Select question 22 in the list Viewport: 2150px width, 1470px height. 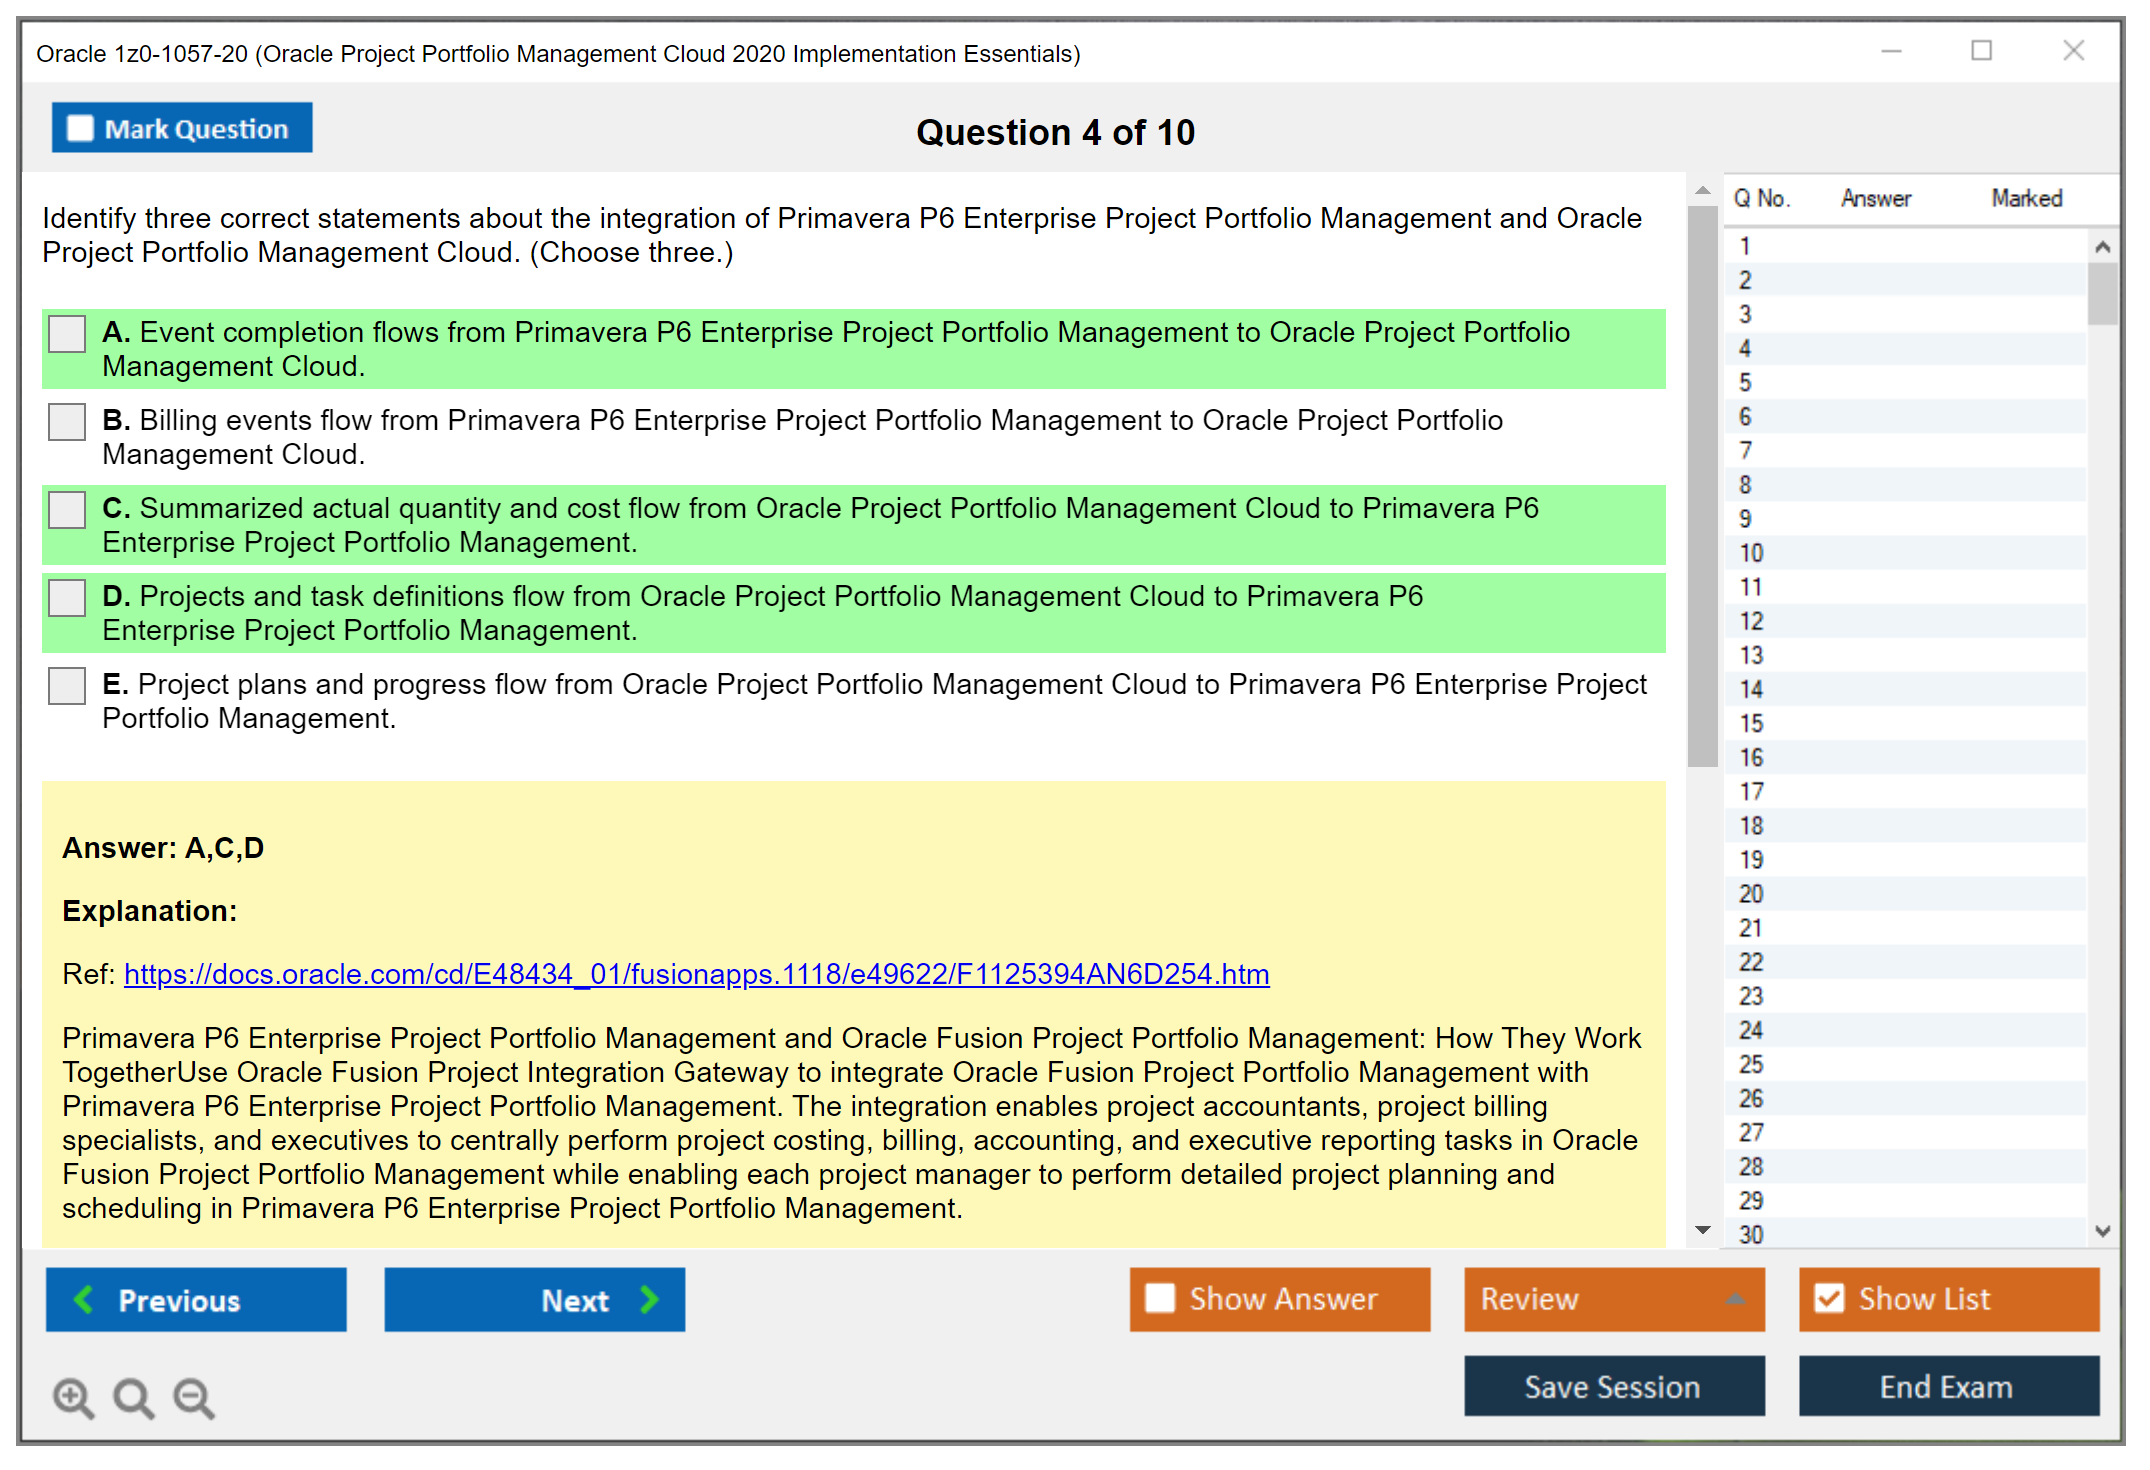pos(1751,962)
